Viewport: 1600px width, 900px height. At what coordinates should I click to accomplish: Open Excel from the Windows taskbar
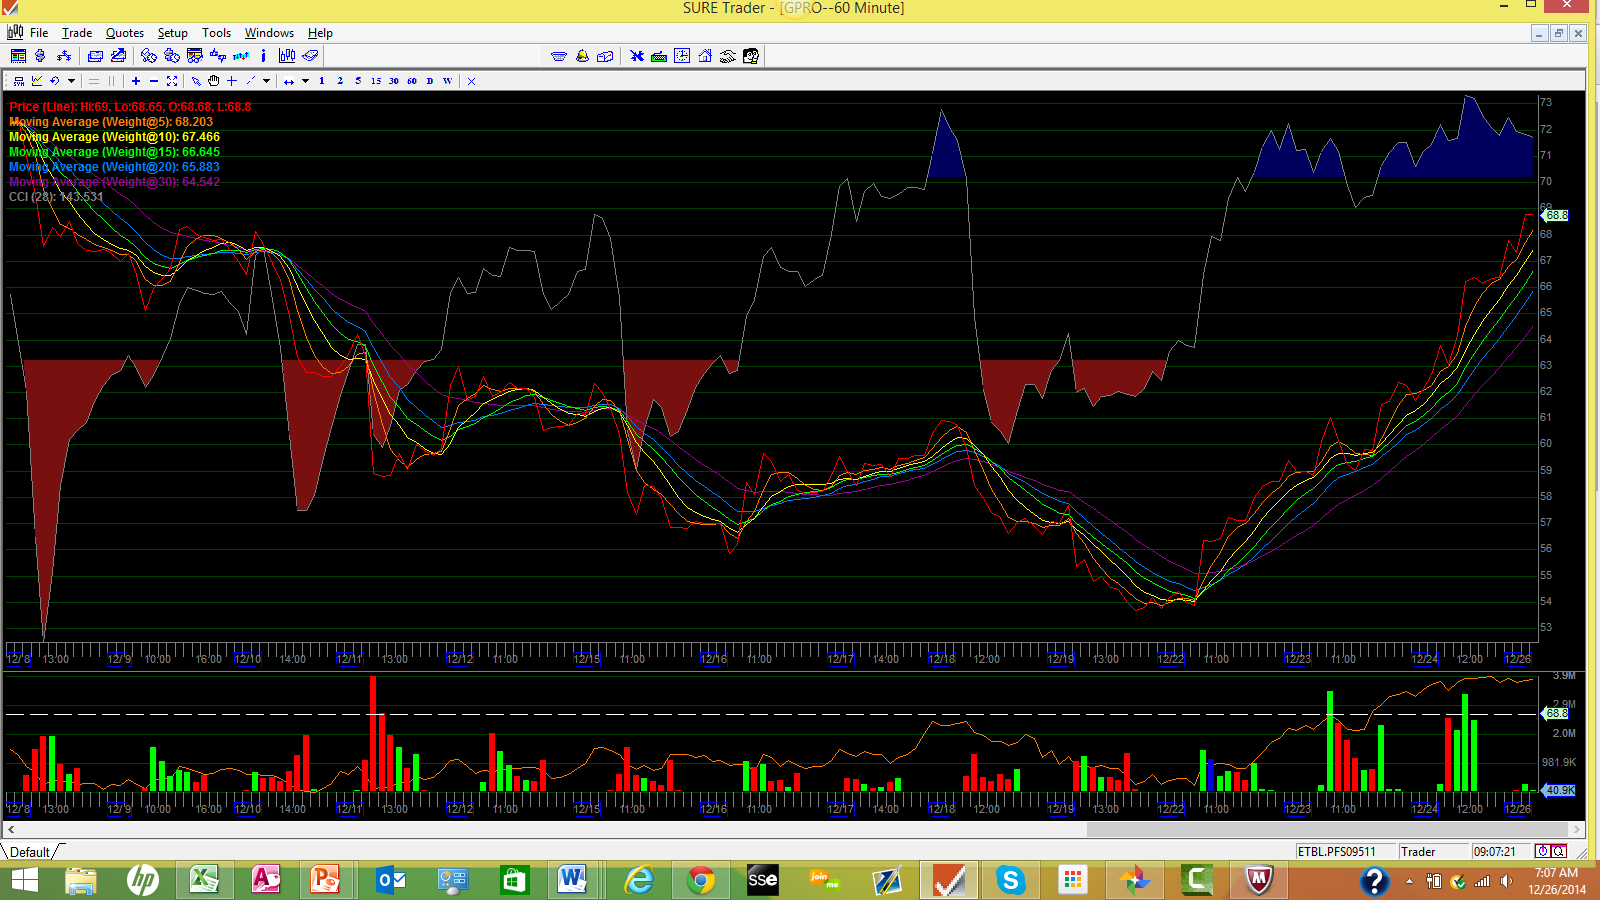tap(204, 880)
